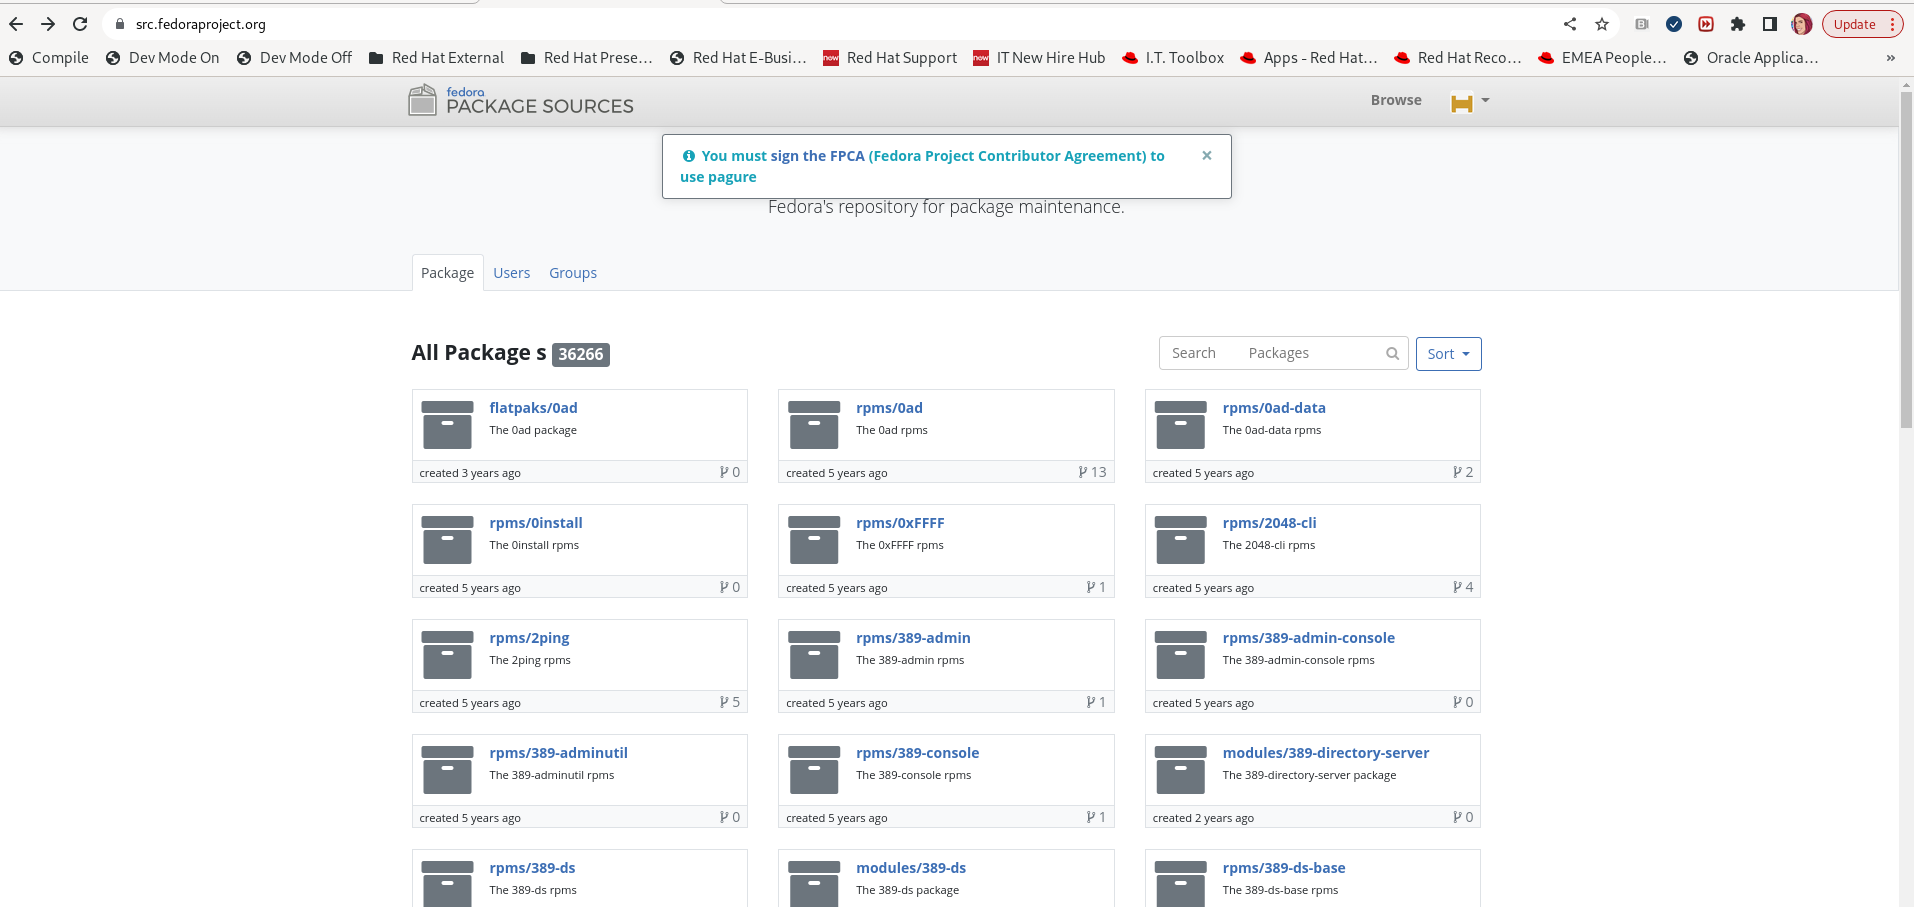Click the 36266 package count badge
Screen dimensions: 1914x907
tap(581, 354)
